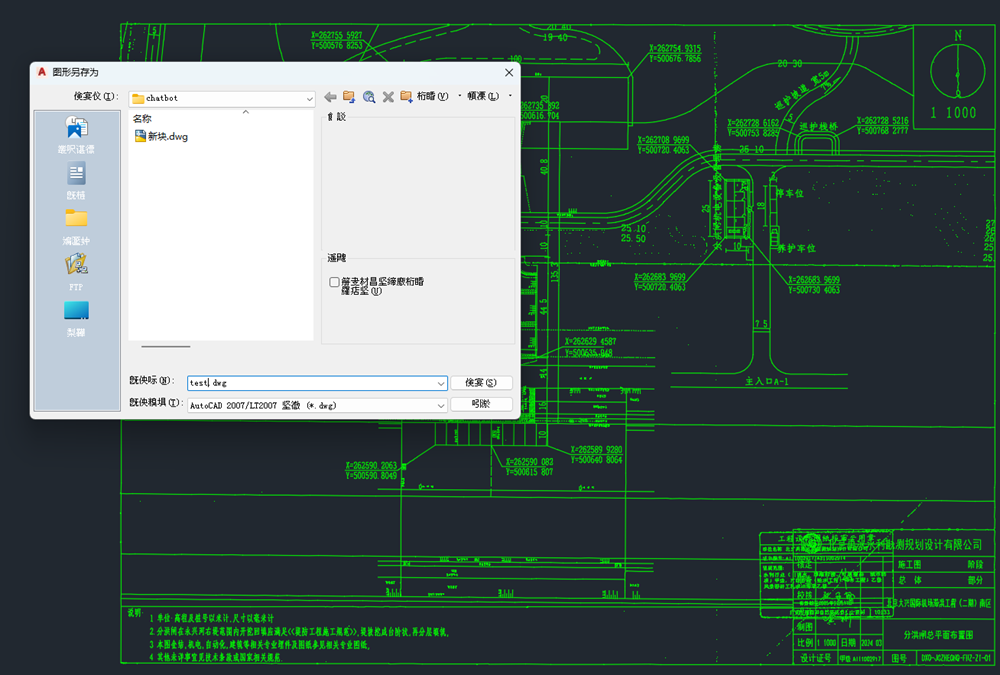The image size is (1000, 675).
Task: Expand the chatbot save-in folder dropdown
Action: click(309, 99)
